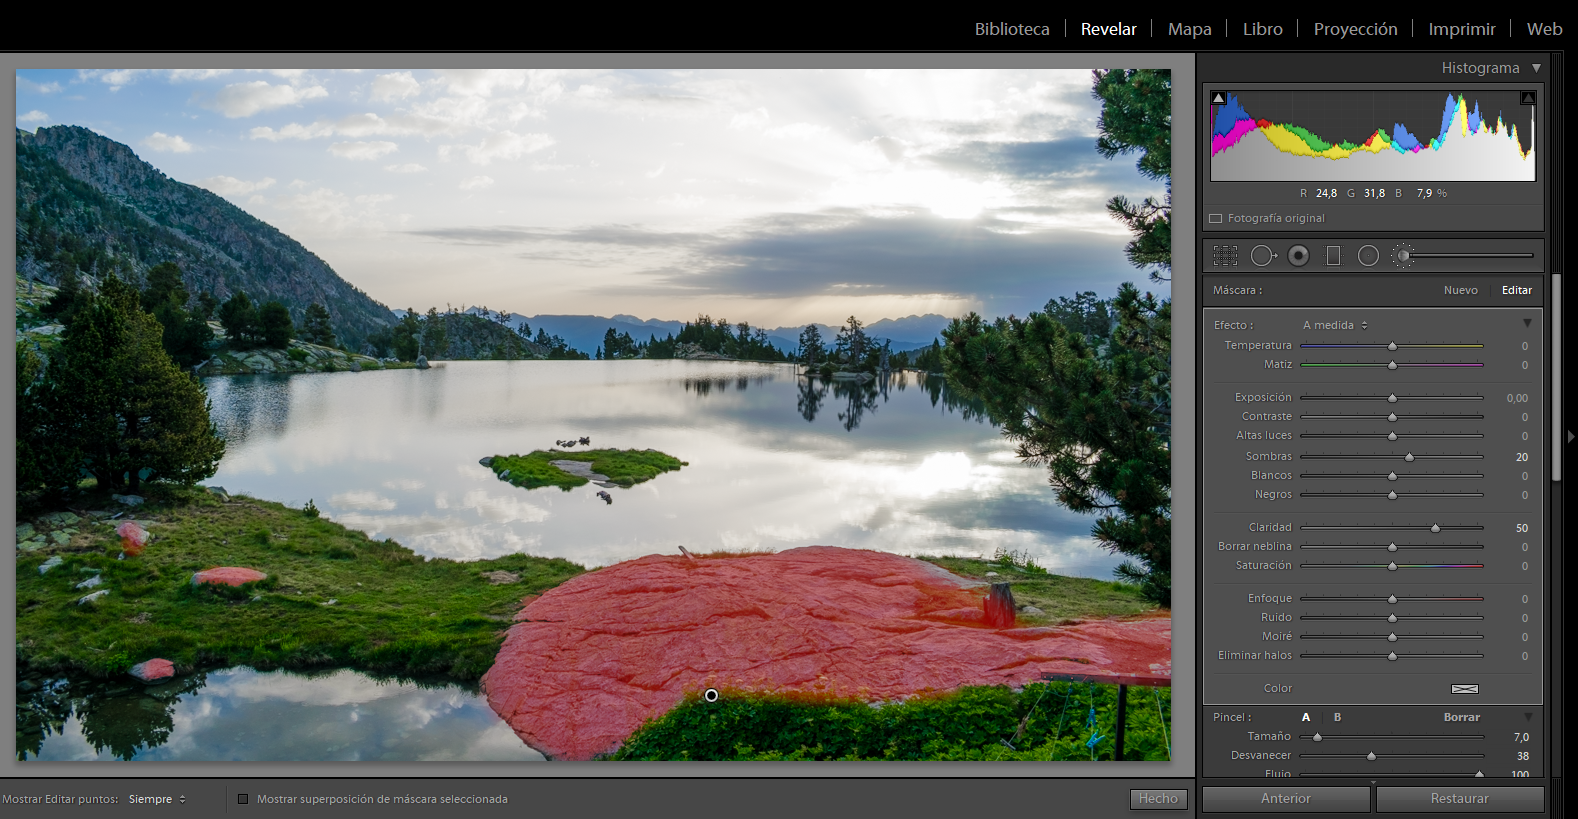Click the Tamaño value 7,0

1521,737
